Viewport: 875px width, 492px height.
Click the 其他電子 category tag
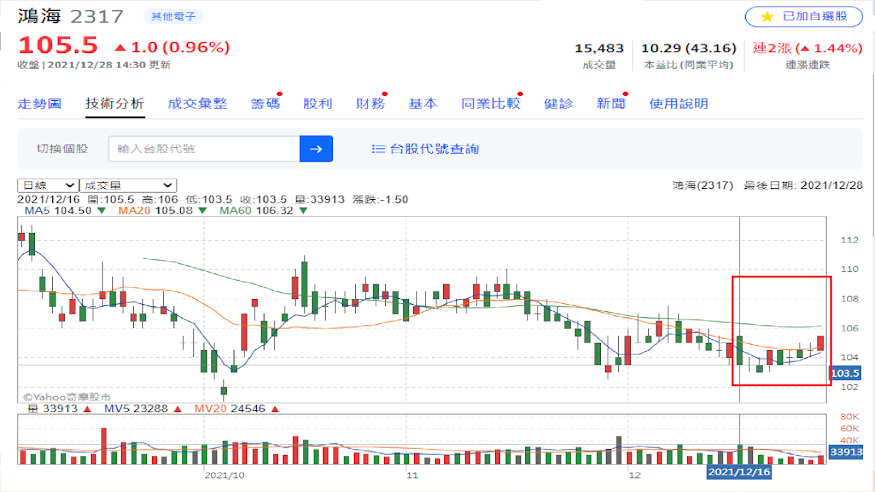tap(174, 17)
